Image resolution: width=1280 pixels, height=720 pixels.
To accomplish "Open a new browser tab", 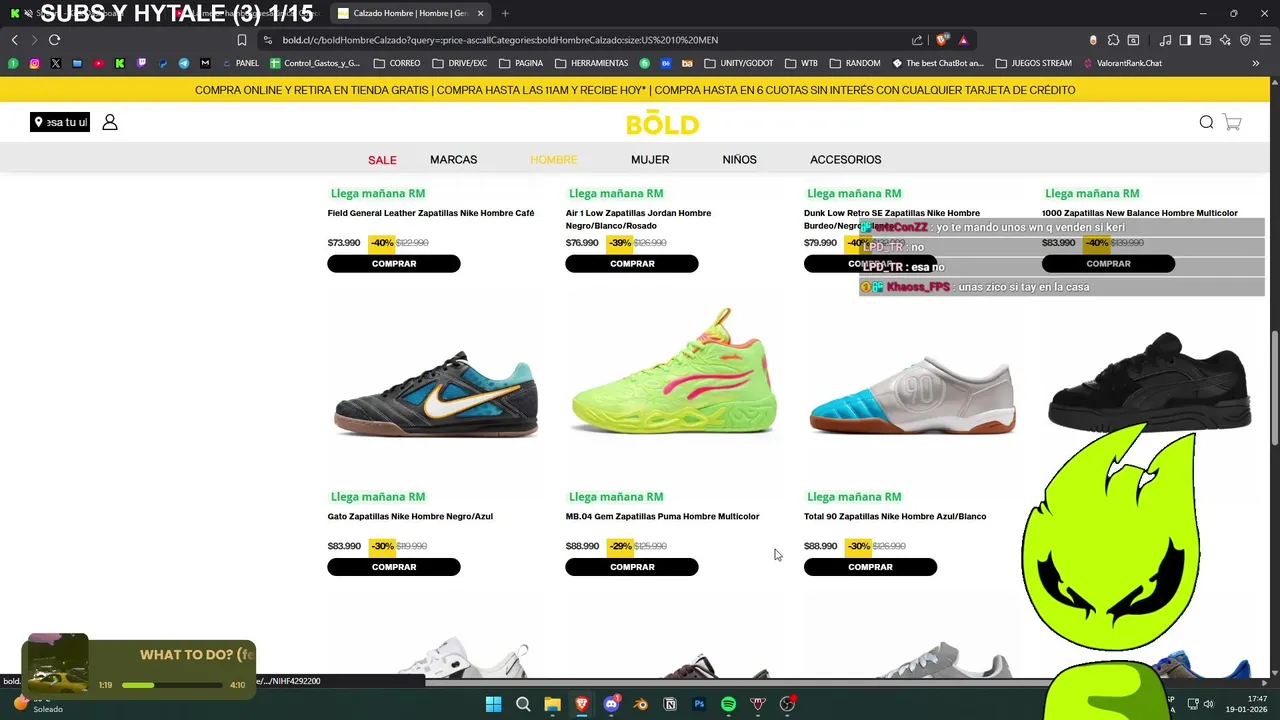I will [x=504, y=13].
